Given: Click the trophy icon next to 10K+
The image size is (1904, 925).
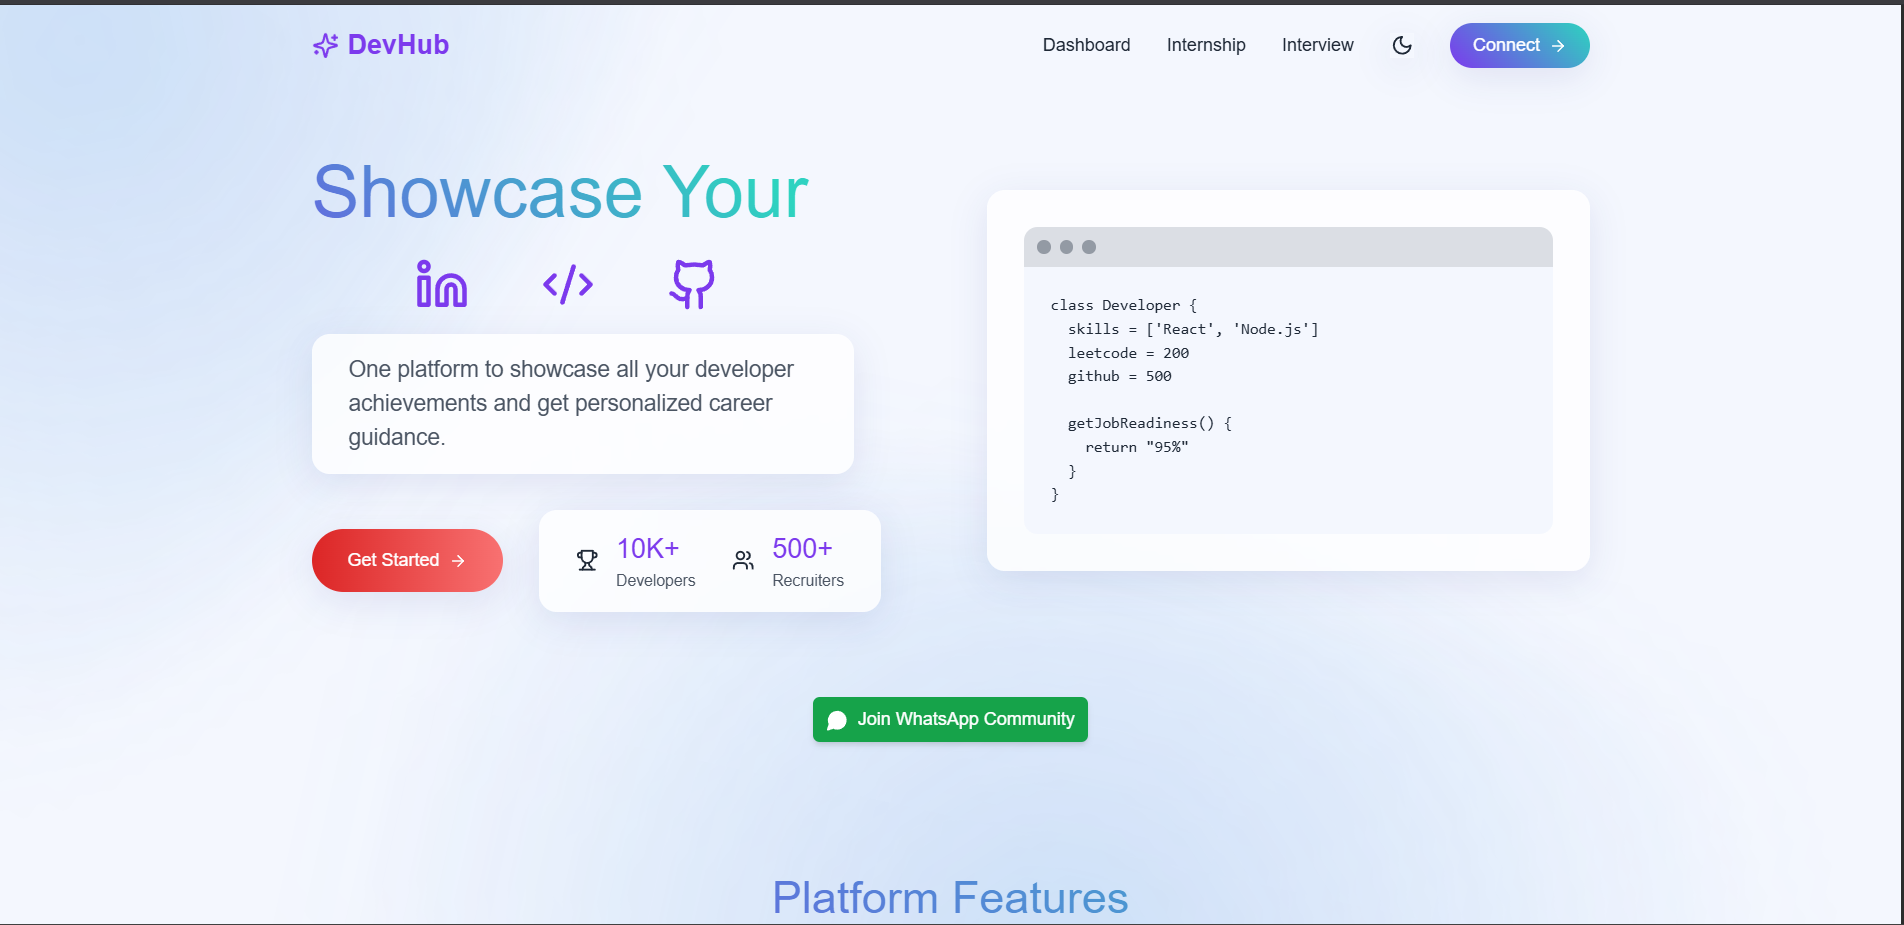Looking at the screenshot, I should point(587,560).
